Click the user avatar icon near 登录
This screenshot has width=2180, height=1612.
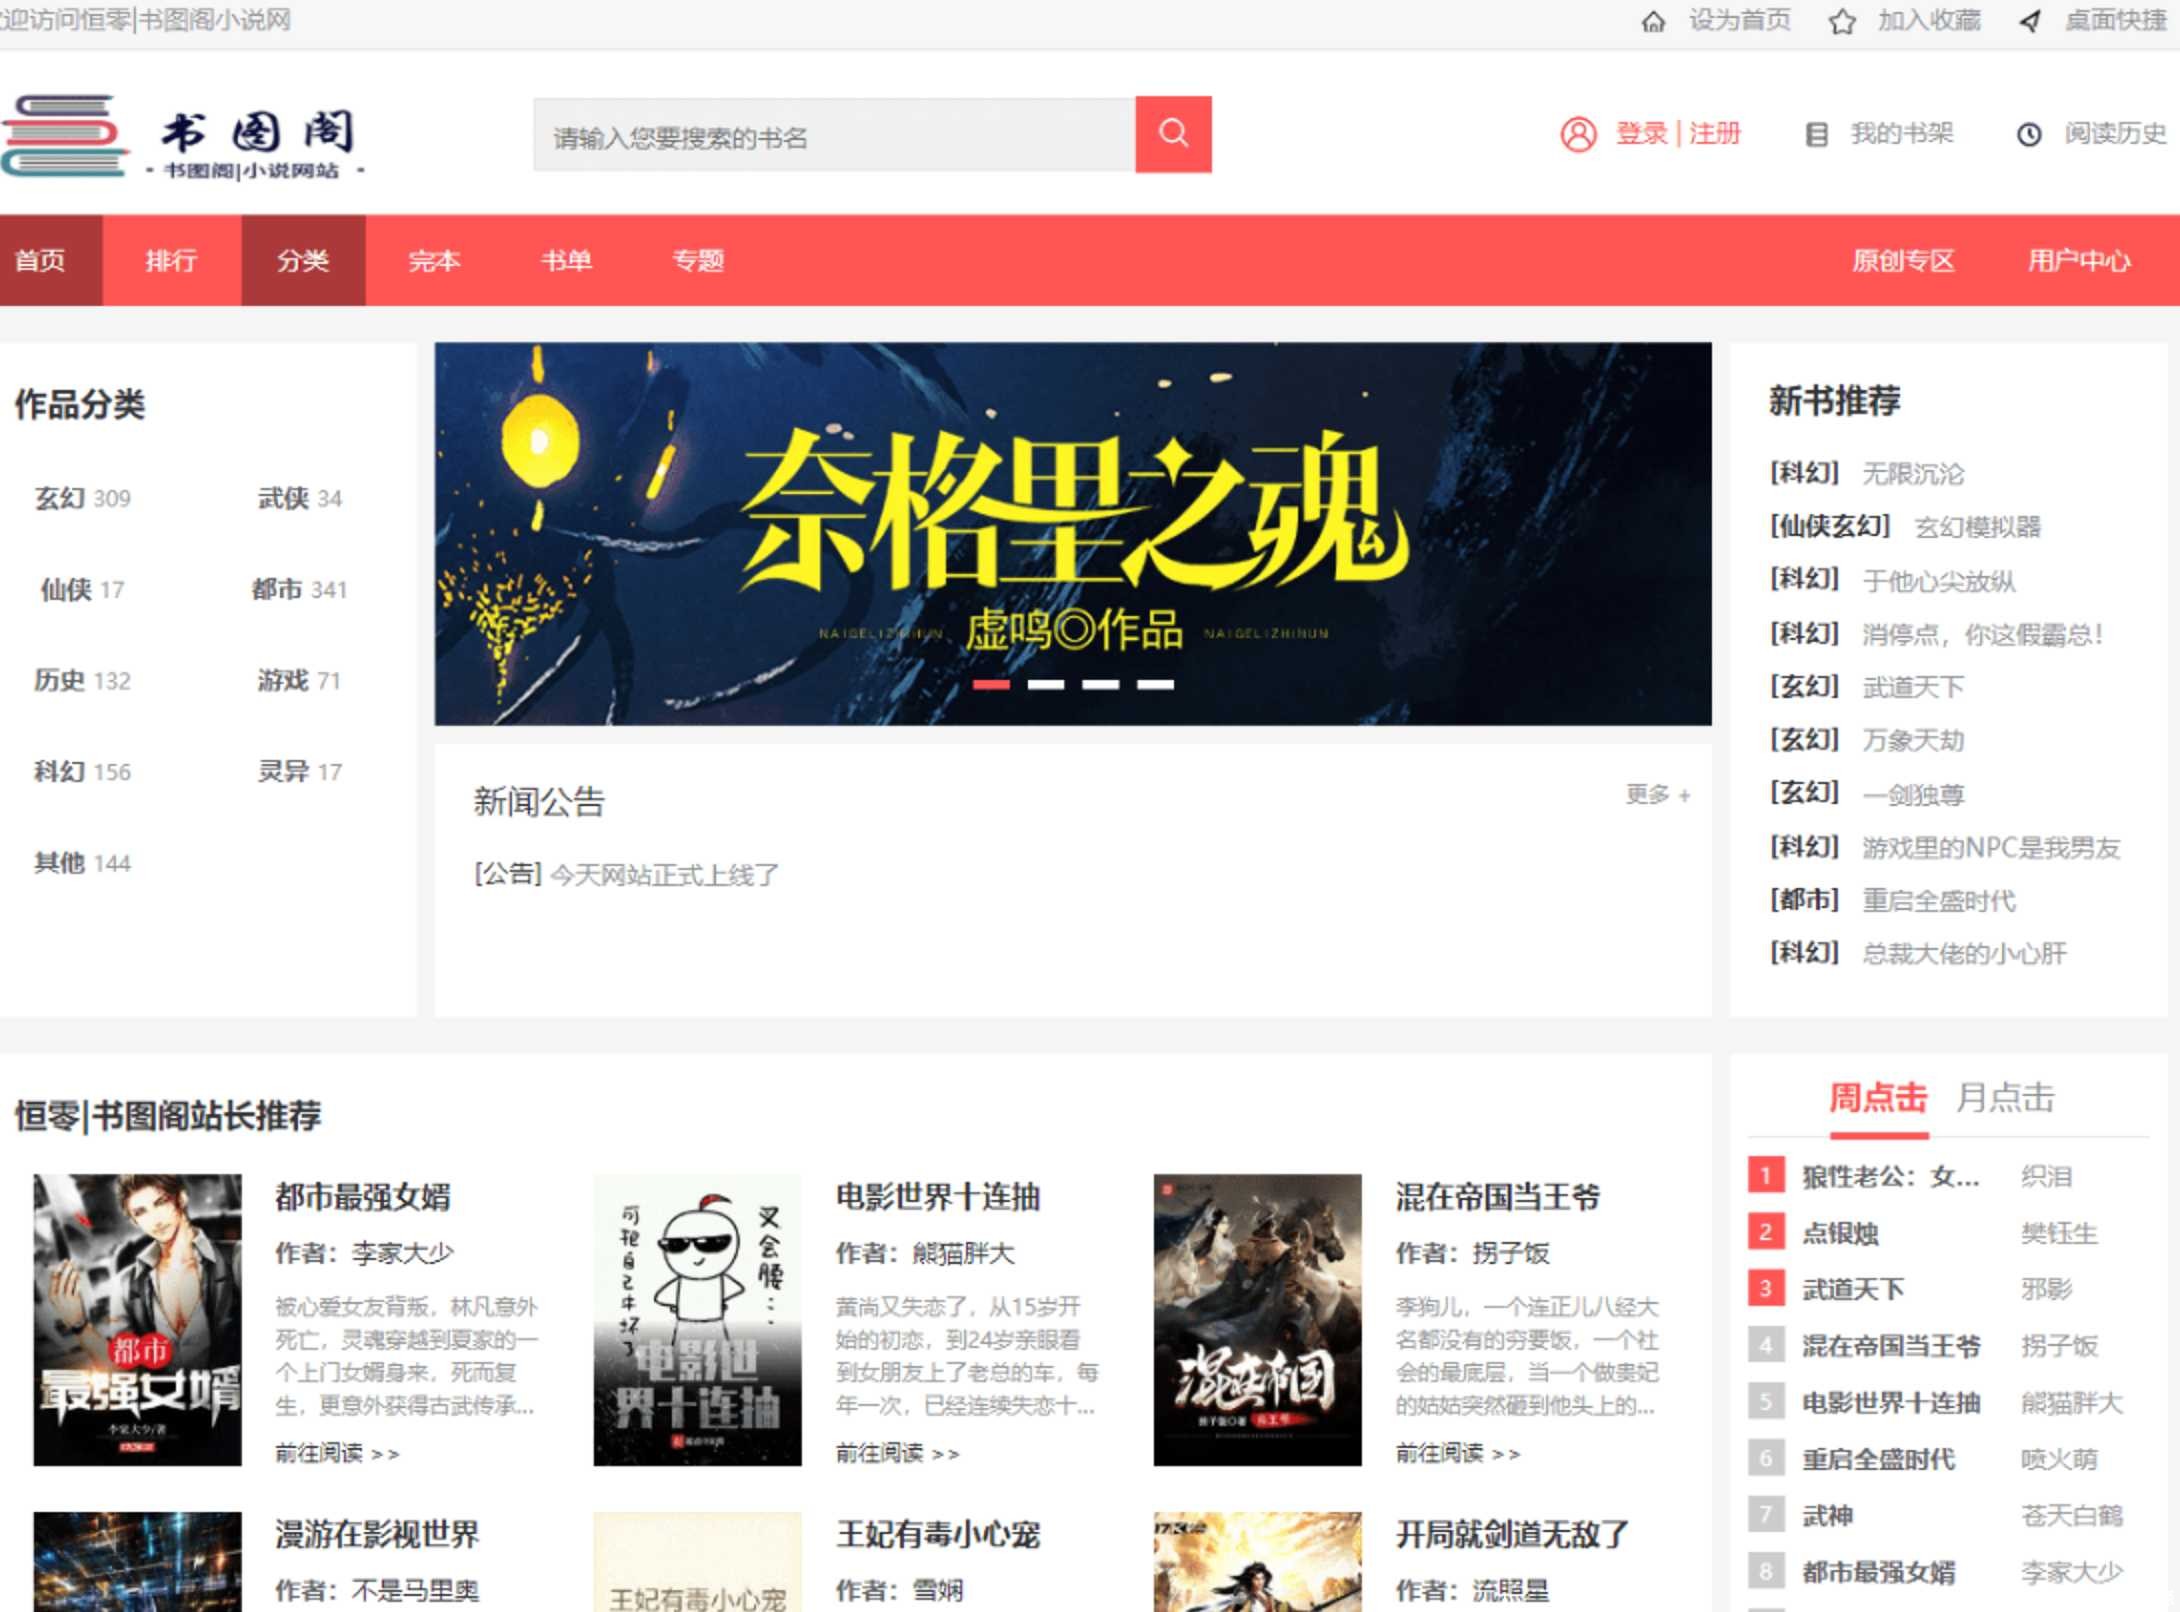(x=1578, y=134)
